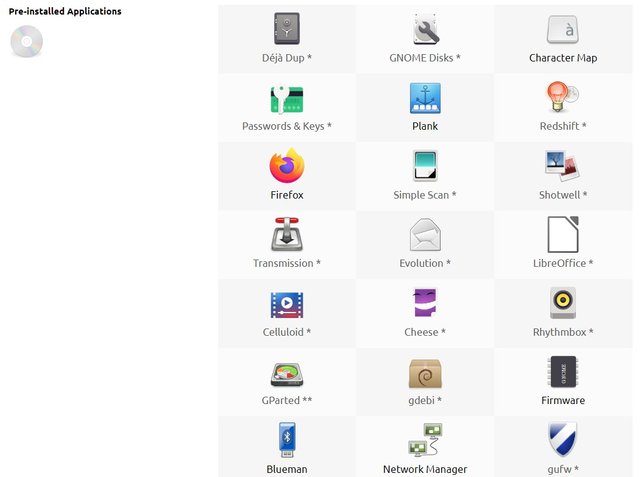Image resolution: width=640 pixels, height=477 pixels.
Task: Click the Redshift light bulb icon
Action: tap(563, 97)
